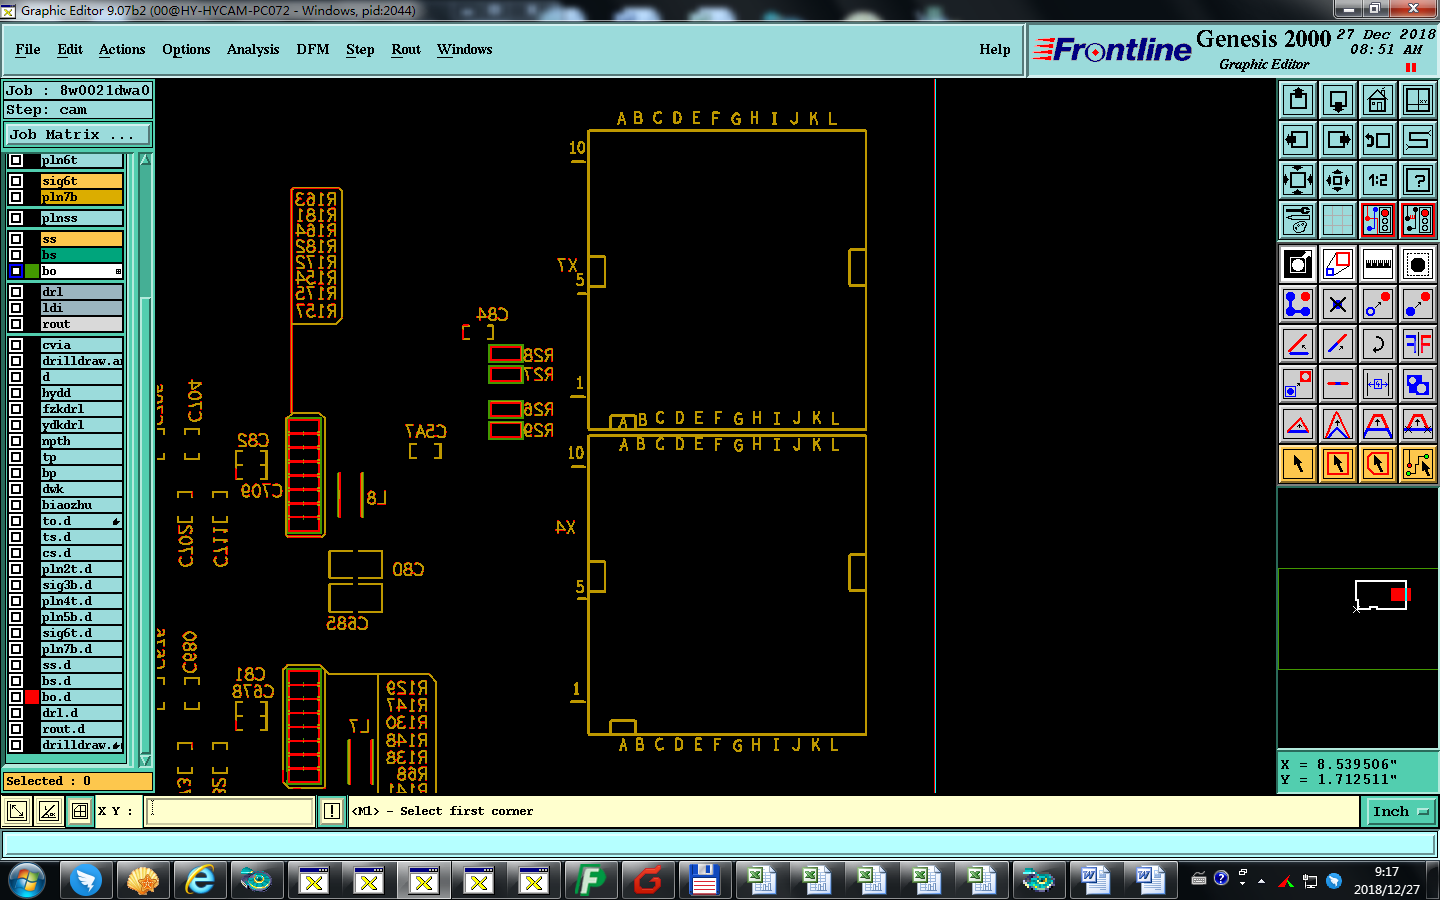Viewport: 1440px width, 900px height.
Task: Click the mirror F icon
Action: coord(1418,344)
